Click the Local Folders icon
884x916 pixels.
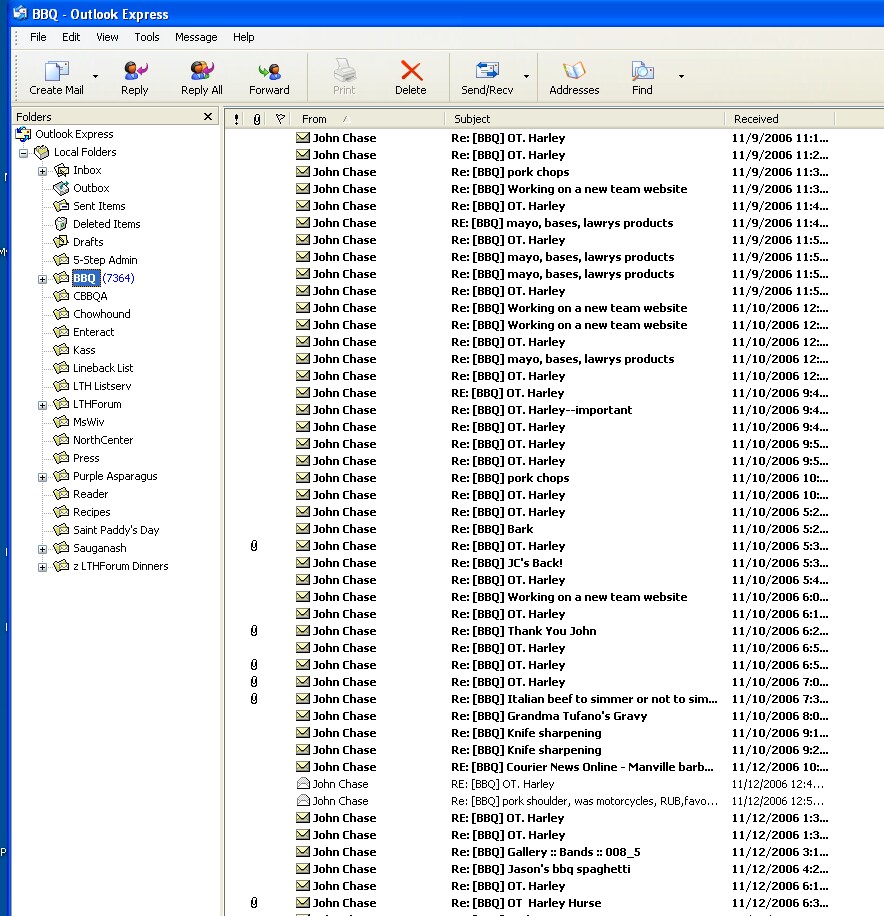coord(41,152)
